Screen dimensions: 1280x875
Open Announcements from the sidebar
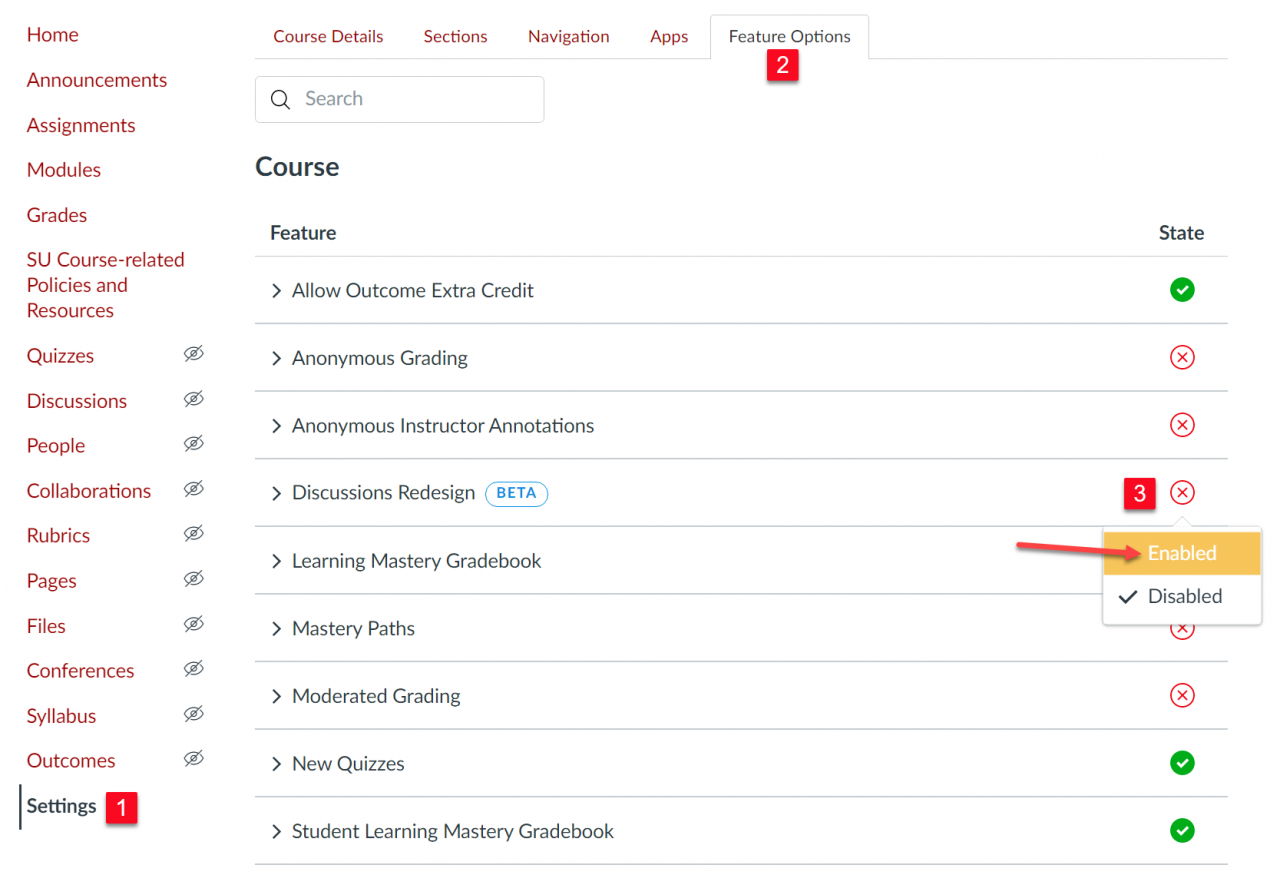click(96, 80)
